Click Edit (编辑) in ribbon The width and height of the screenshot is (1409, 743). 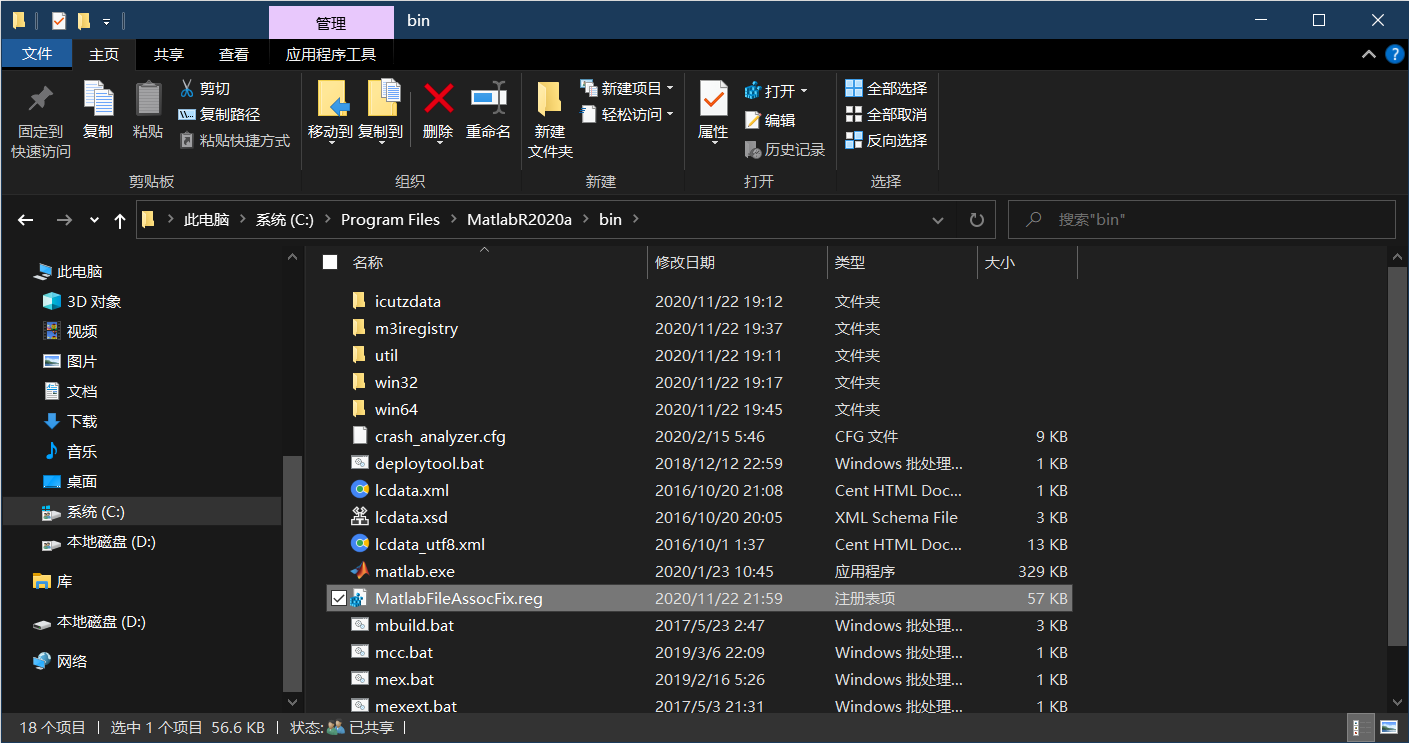point(770,120)
